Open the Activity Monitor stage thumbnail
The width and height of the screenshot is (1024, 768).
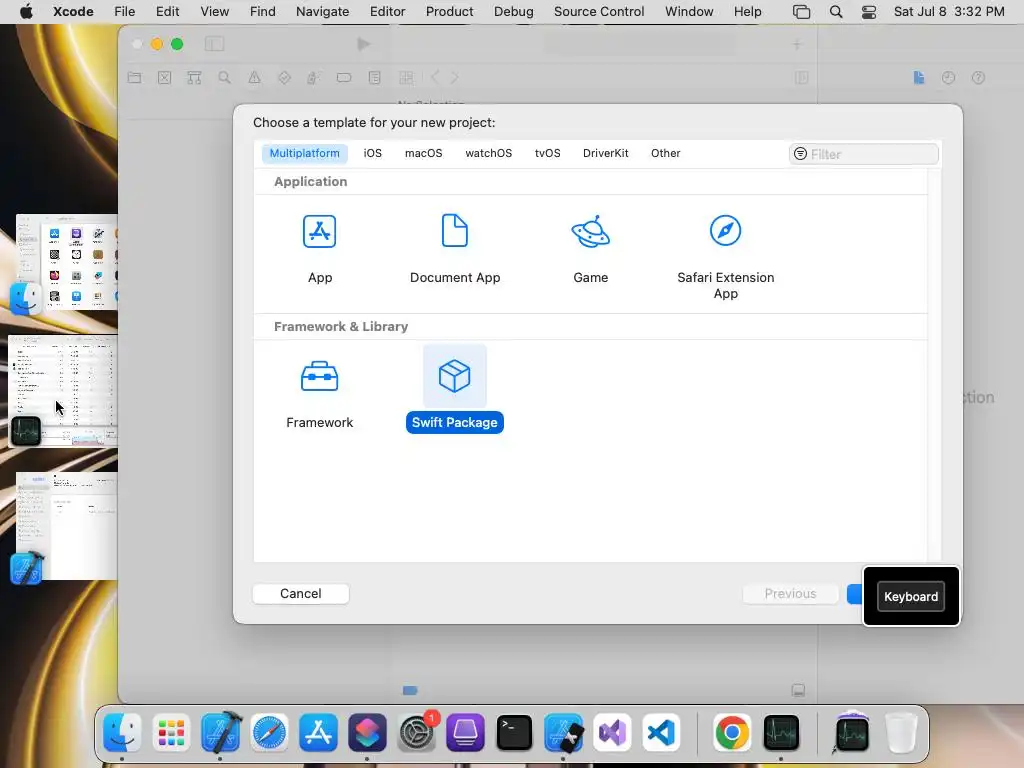pos(63,391)
